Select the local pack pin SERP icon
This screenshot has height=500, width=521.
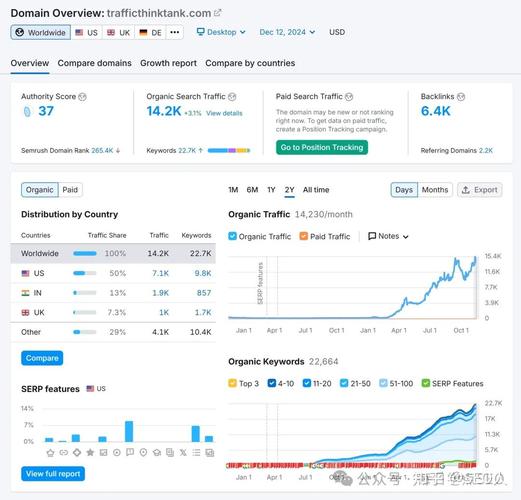click(143, 453)
